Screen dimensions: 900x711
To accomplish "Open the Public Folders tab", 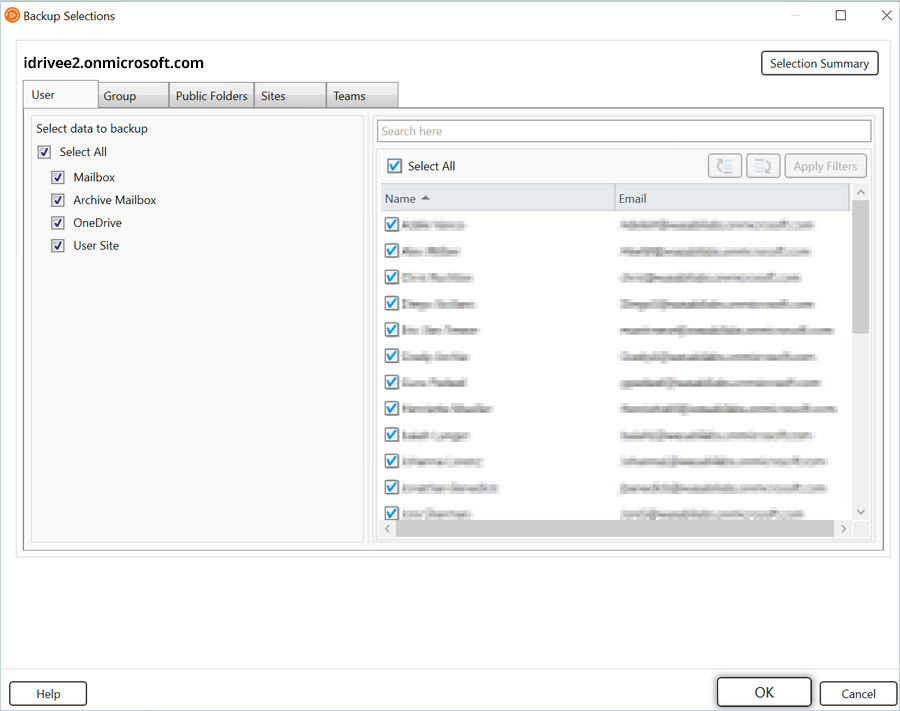I will click(x=211, y=96).
